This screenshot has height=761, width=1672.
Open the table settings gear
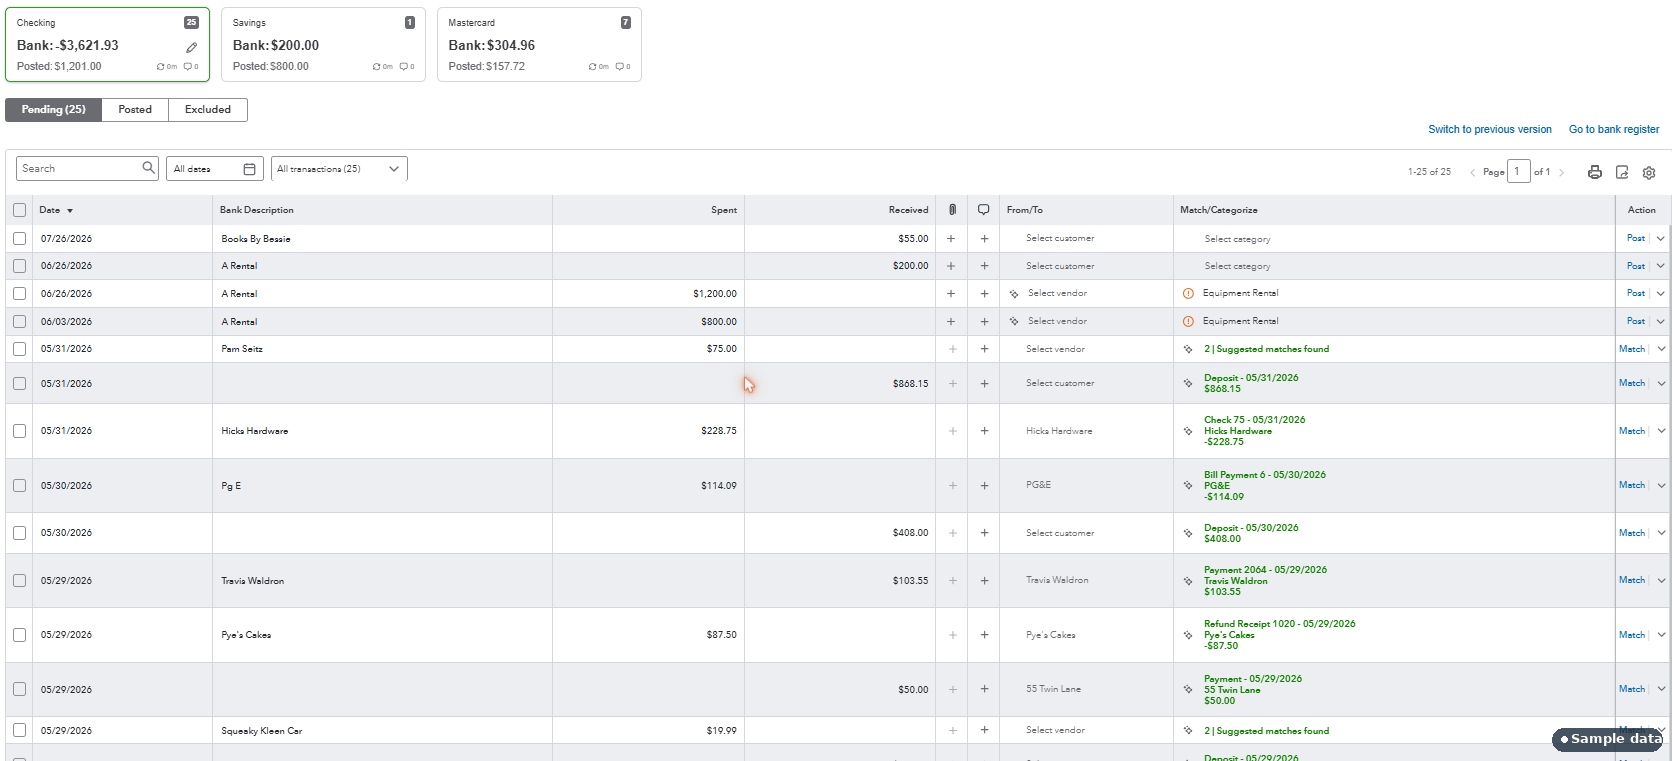coord(1649,172)
